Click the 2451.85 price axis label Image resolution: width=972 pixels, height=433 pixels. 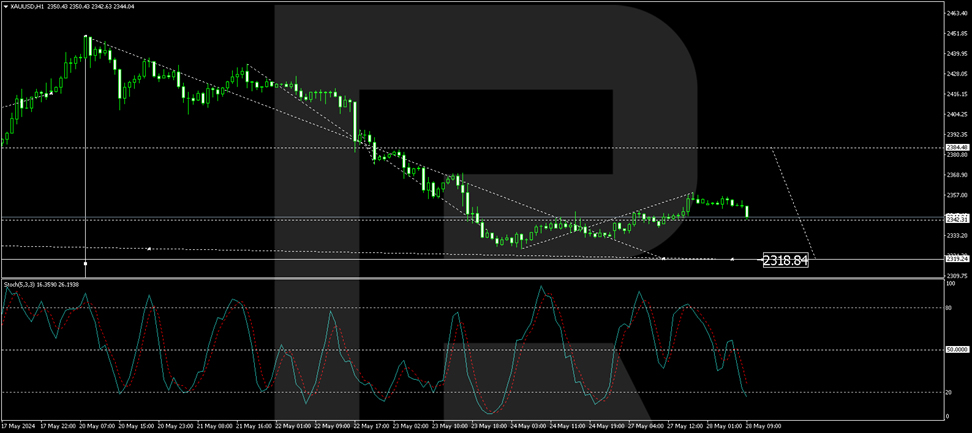[957, 34]
